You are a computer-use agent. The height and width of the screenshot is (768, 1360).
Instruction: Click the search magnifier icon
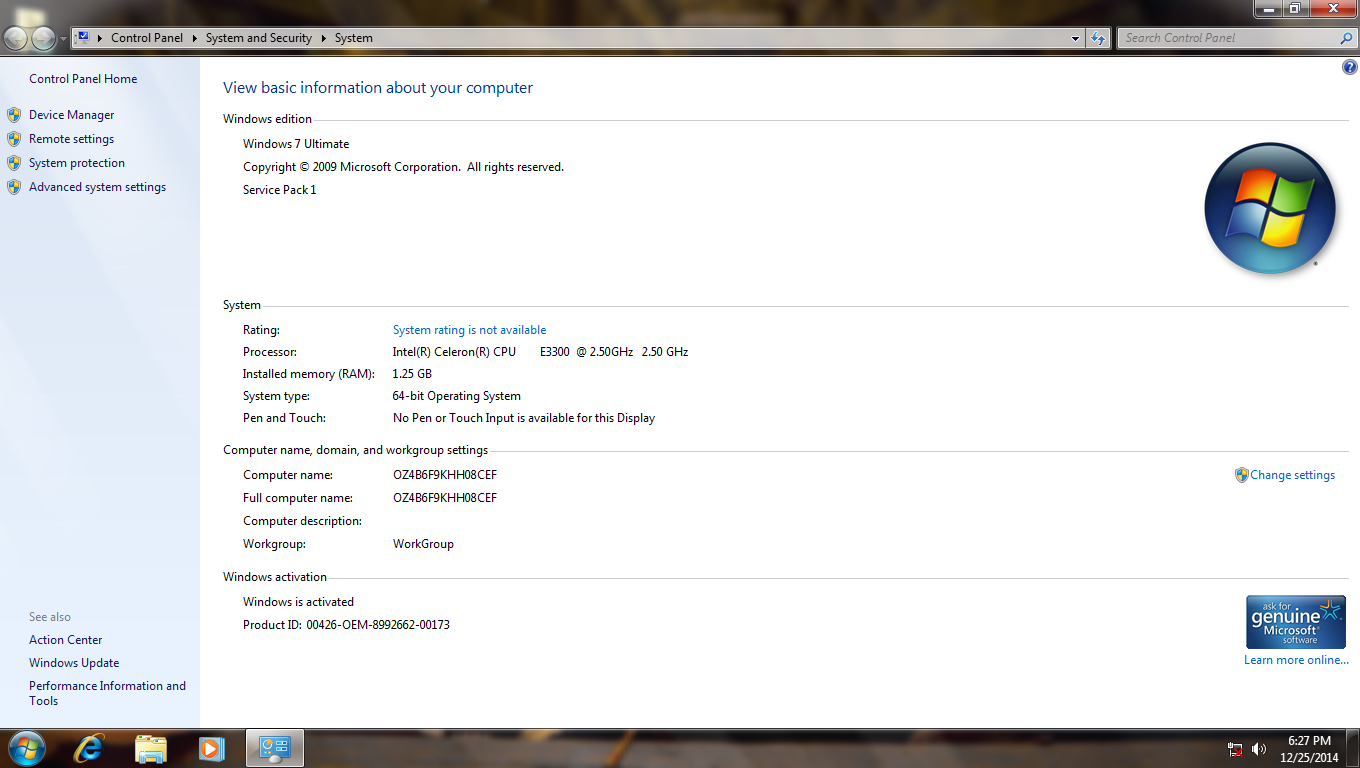coord(1346,38)
